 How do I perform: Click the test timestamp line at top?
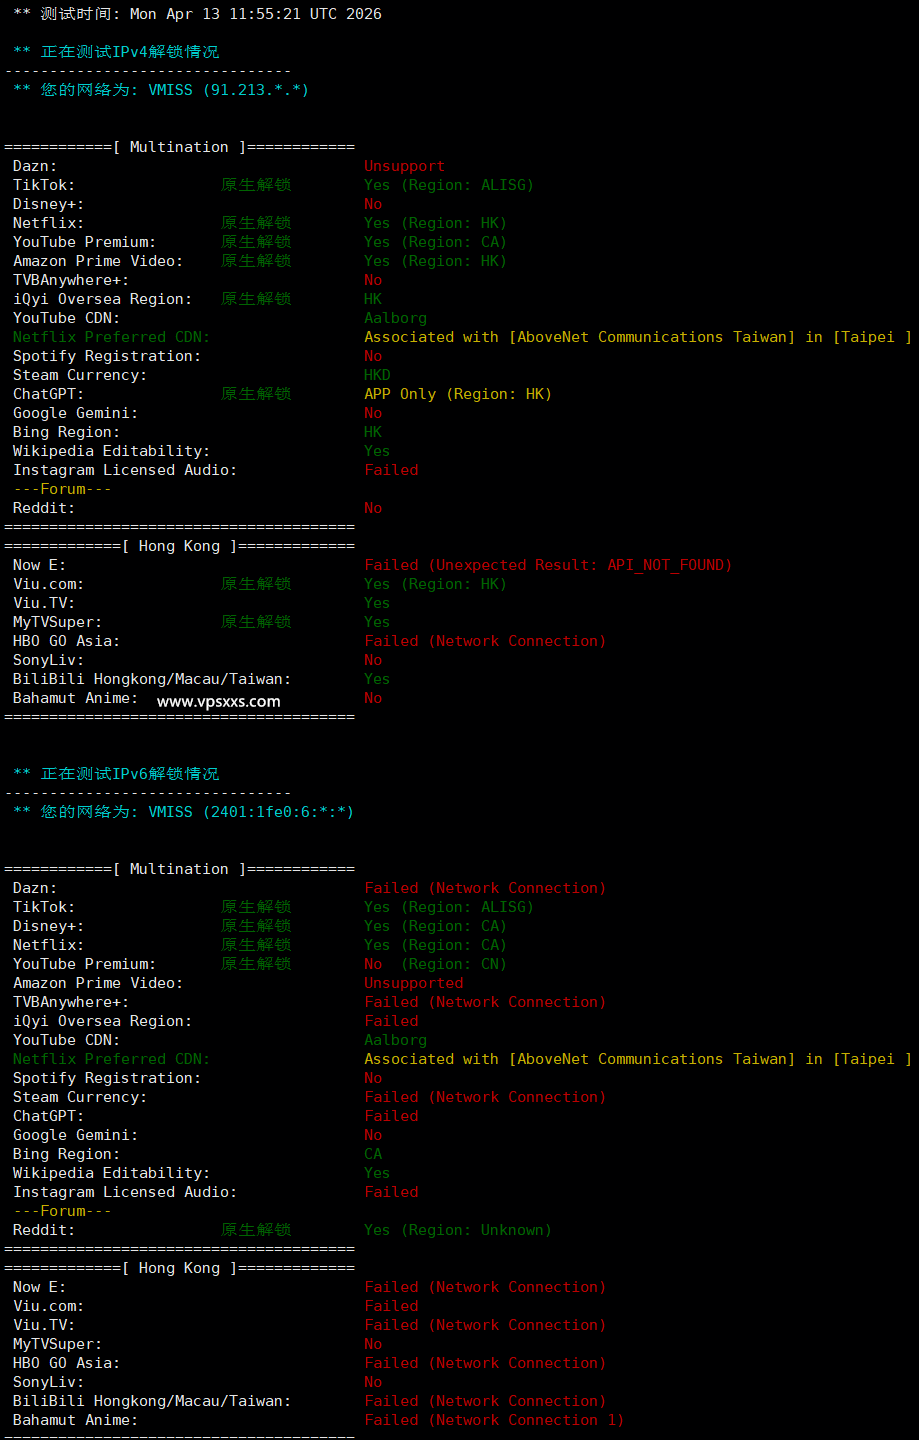(197, 14)
